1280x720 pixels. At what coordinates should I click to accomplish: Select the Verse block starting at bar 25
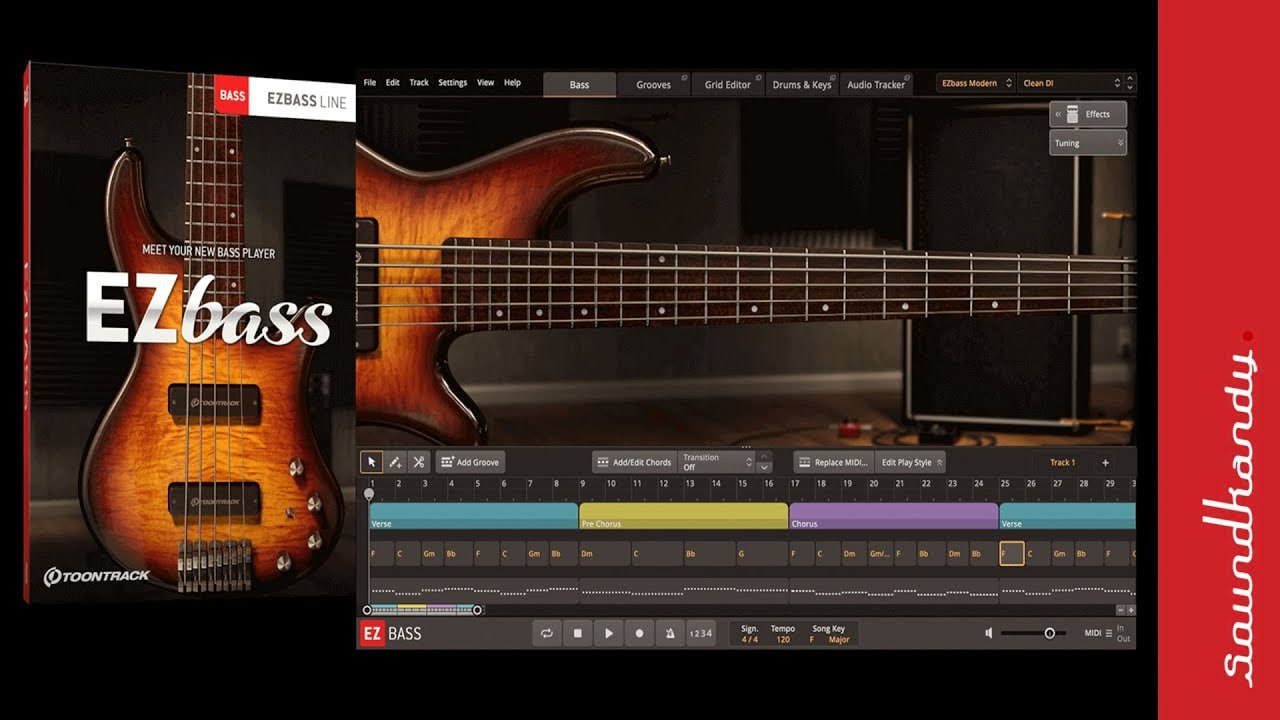tap(1067, 515)
